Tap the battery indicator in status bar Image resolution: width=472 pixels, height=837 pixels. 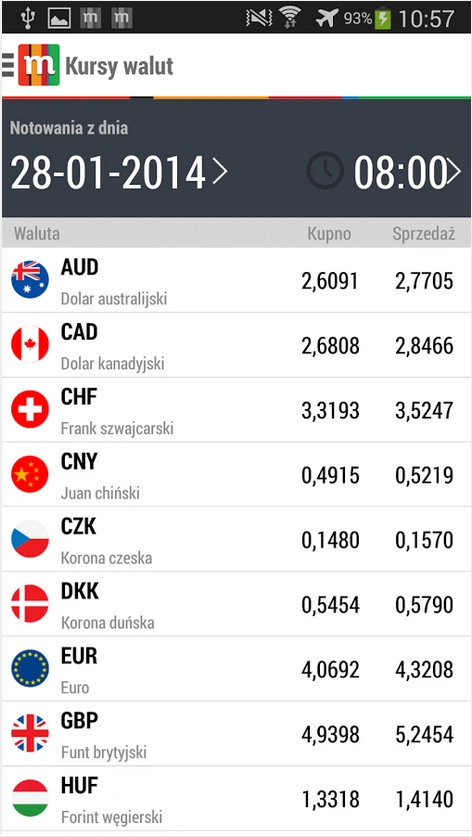click(383, 19)
